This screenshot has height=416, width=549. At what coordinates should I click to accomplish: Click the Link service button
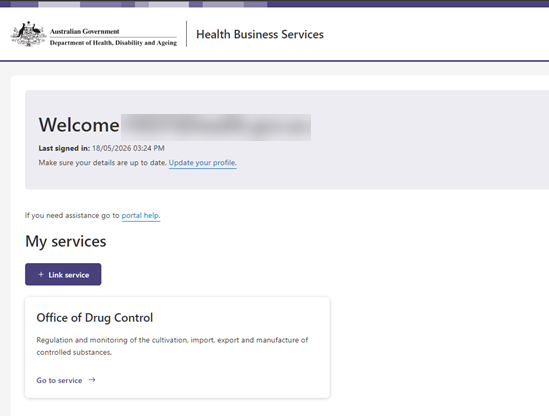(x=63, y=274)
